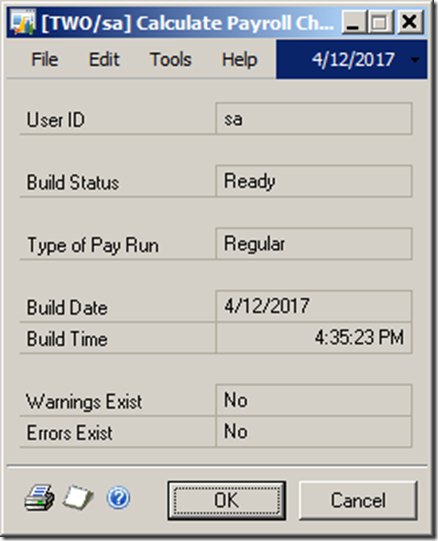
Task: Open the Help menu
Action: click(x=240, y=59)
